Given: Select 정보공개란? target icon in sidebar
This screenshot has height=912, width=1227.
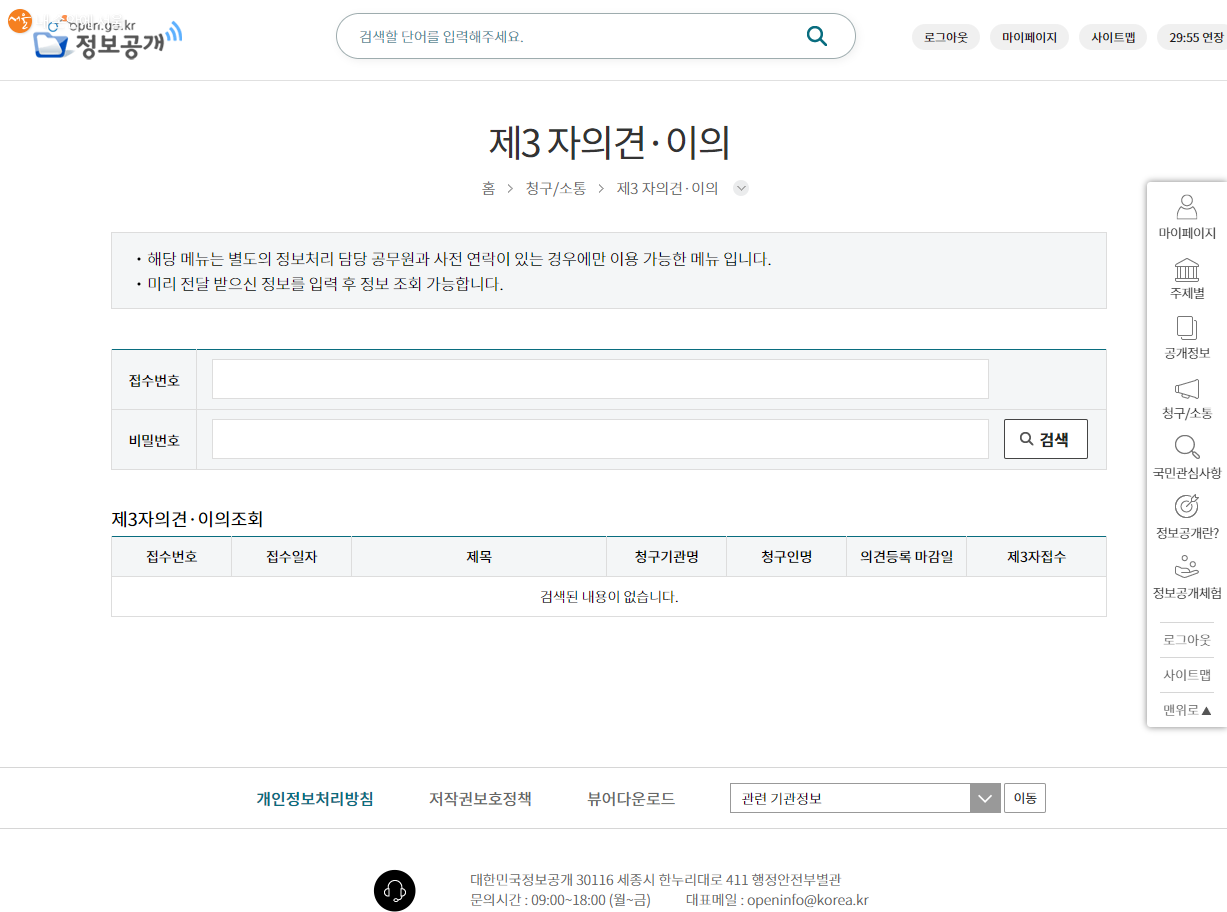Looking at the screenshot, I should click(1187, 507).
